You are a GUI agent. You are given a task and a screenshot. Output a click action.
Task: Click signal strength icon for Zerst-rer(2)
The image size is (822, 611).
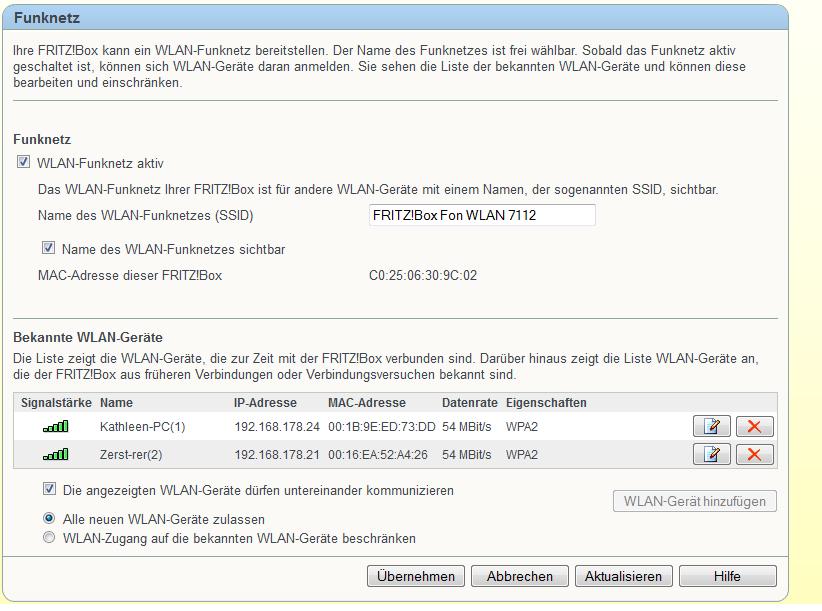point(56,454)
